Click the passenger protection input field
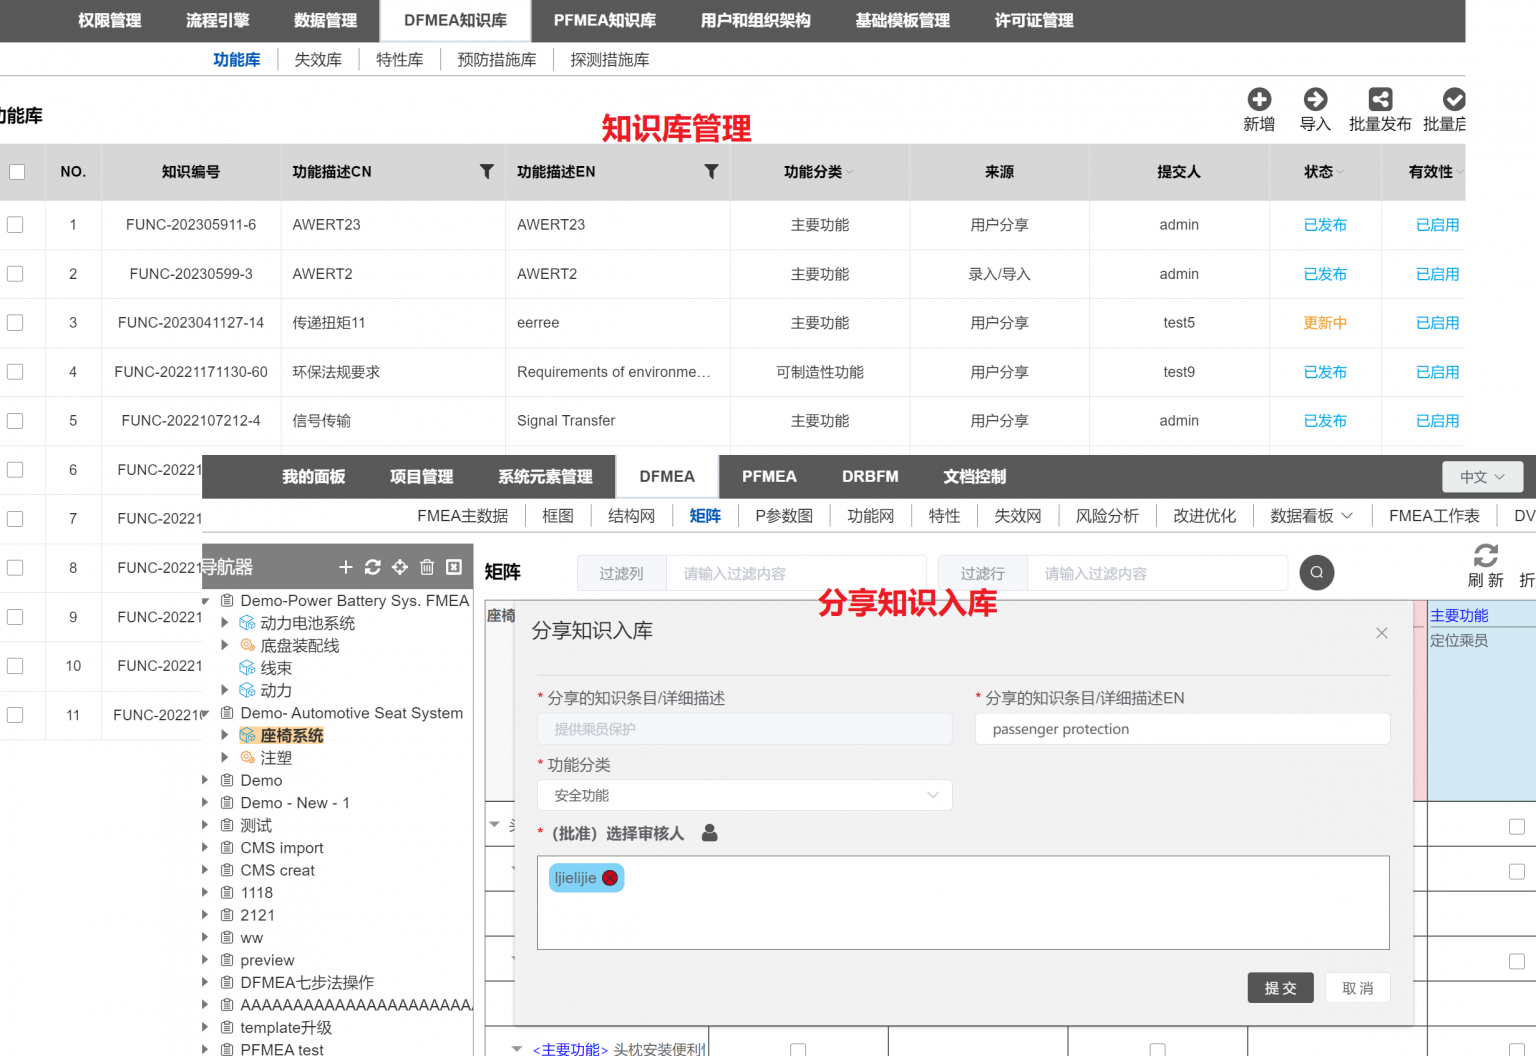The width and height of the screenshot is (1536, 1056). (x=1182, y=729)
